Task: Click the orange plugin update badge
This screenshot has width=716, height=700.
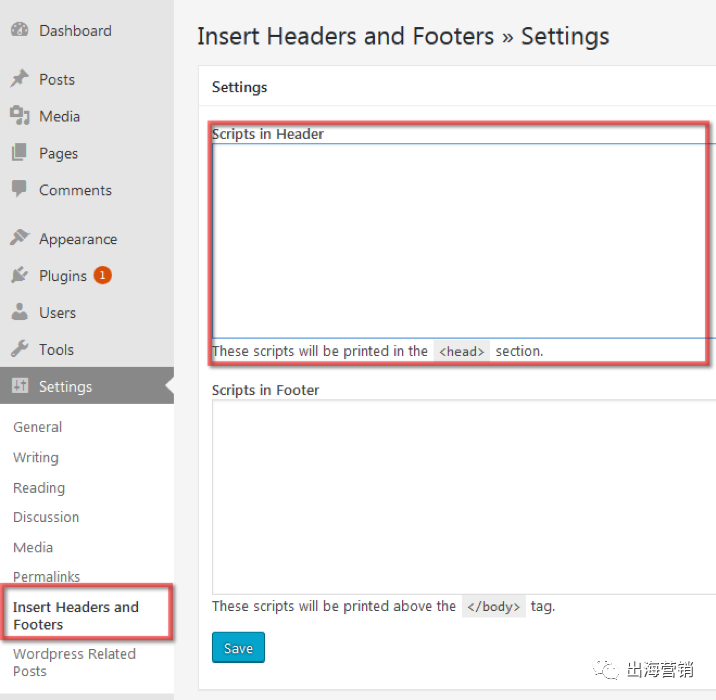Action: coord(103,275)
